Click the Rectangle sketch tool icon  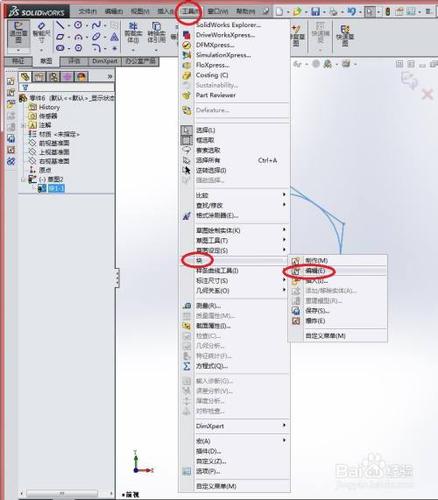click(60, 36)
